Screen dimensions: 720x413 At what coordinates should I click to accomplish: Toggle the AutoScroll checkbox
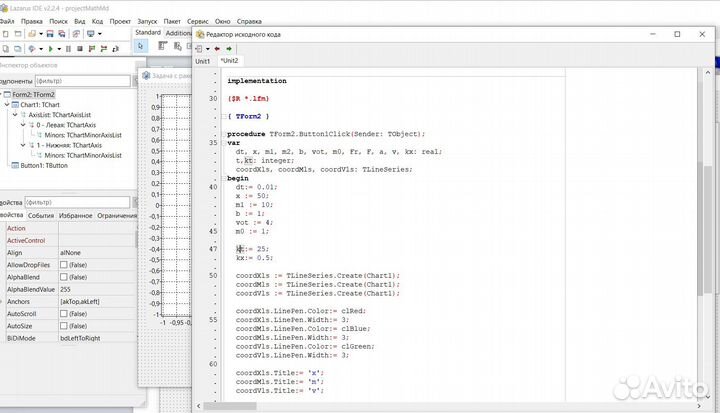(65, 313)
